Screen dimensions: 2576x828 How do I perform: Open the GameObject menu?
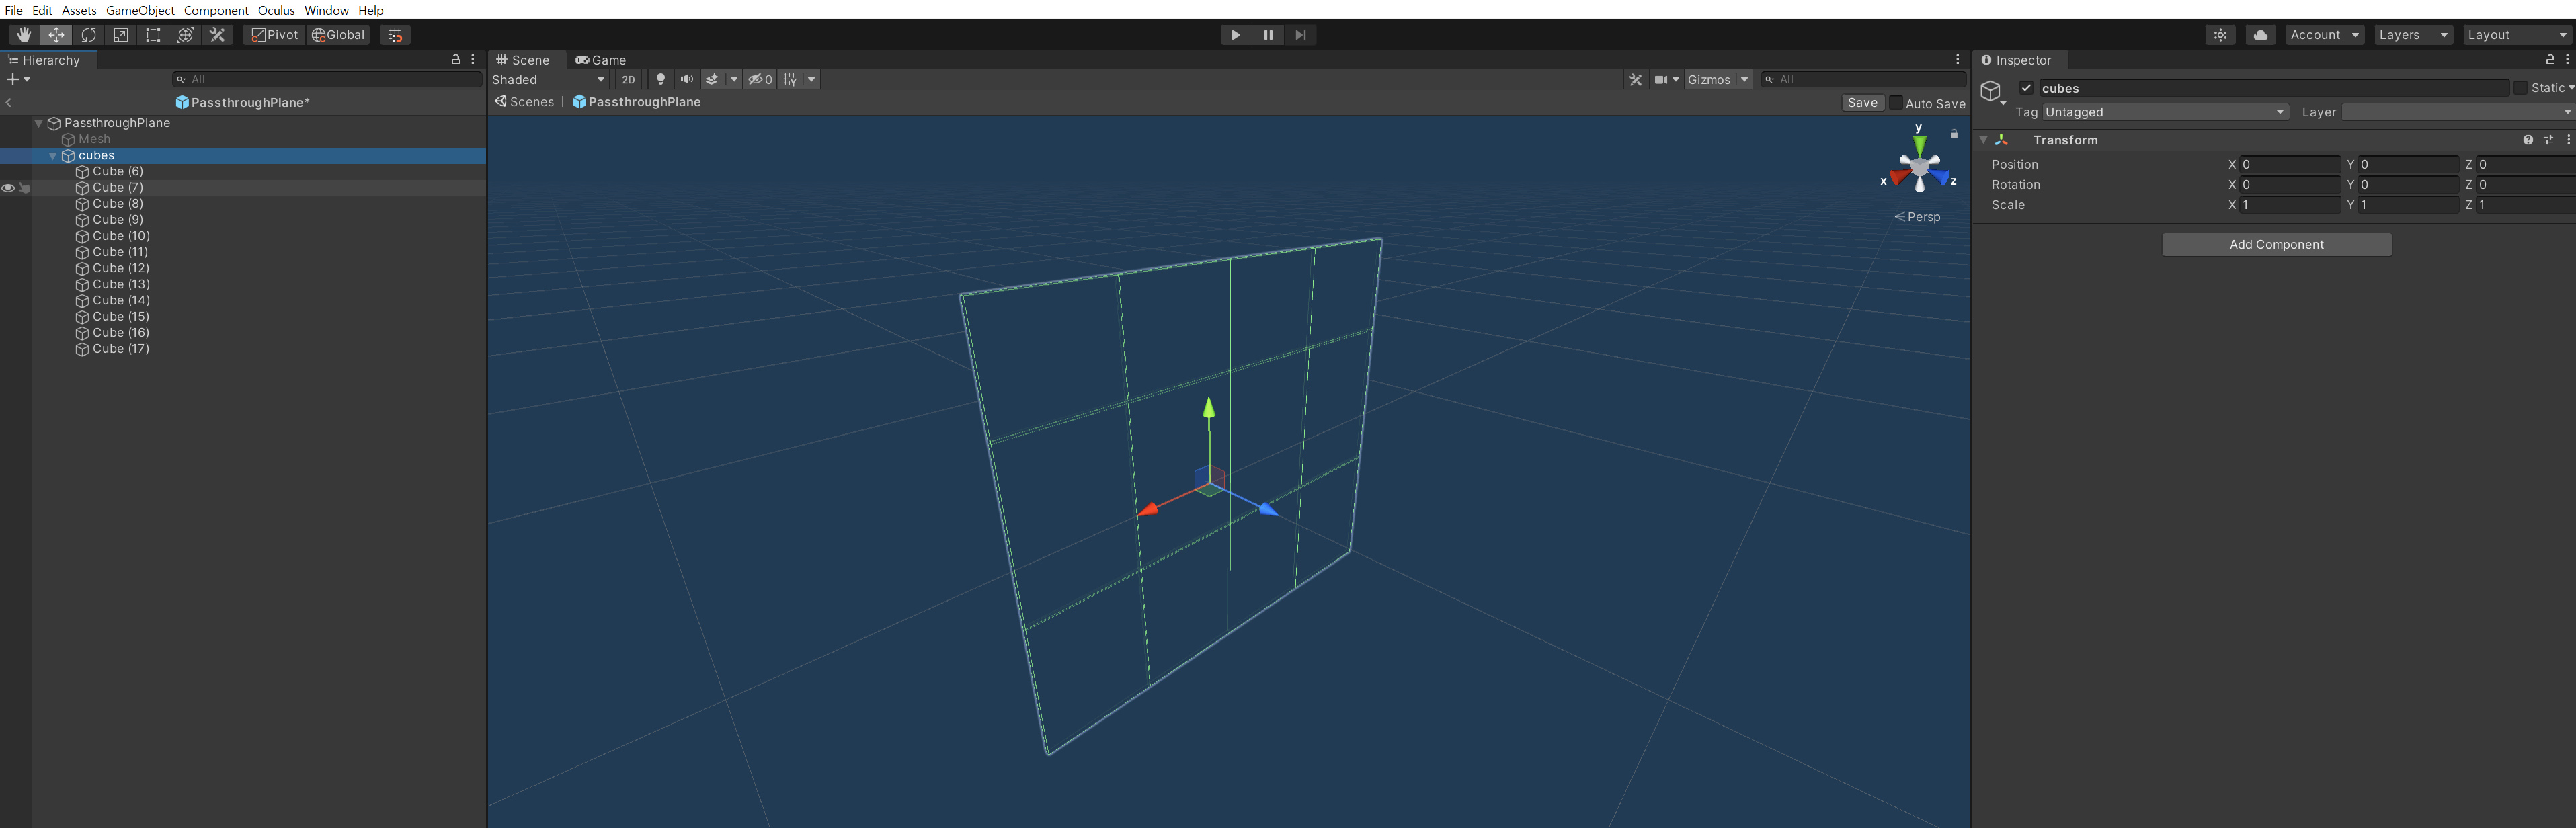140,10
